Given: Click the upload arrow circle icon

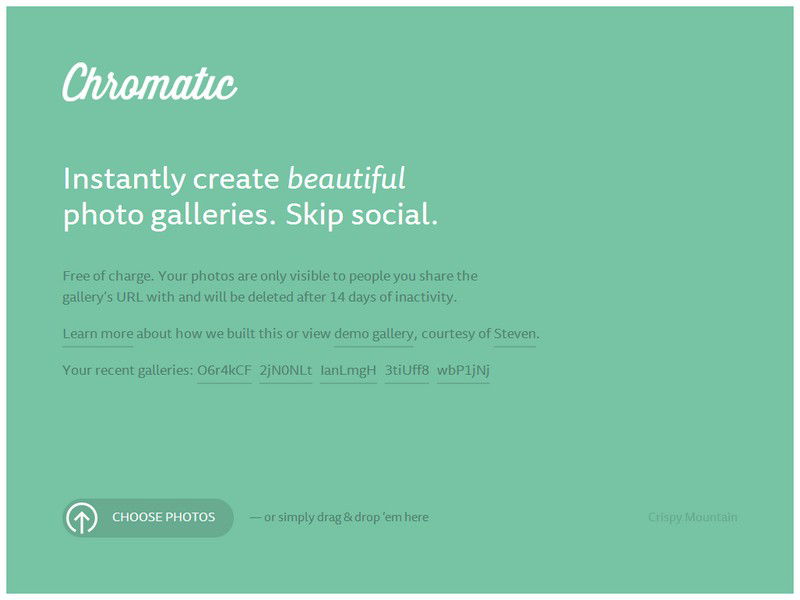Looking at the screenshot, I should pos(82,518).
